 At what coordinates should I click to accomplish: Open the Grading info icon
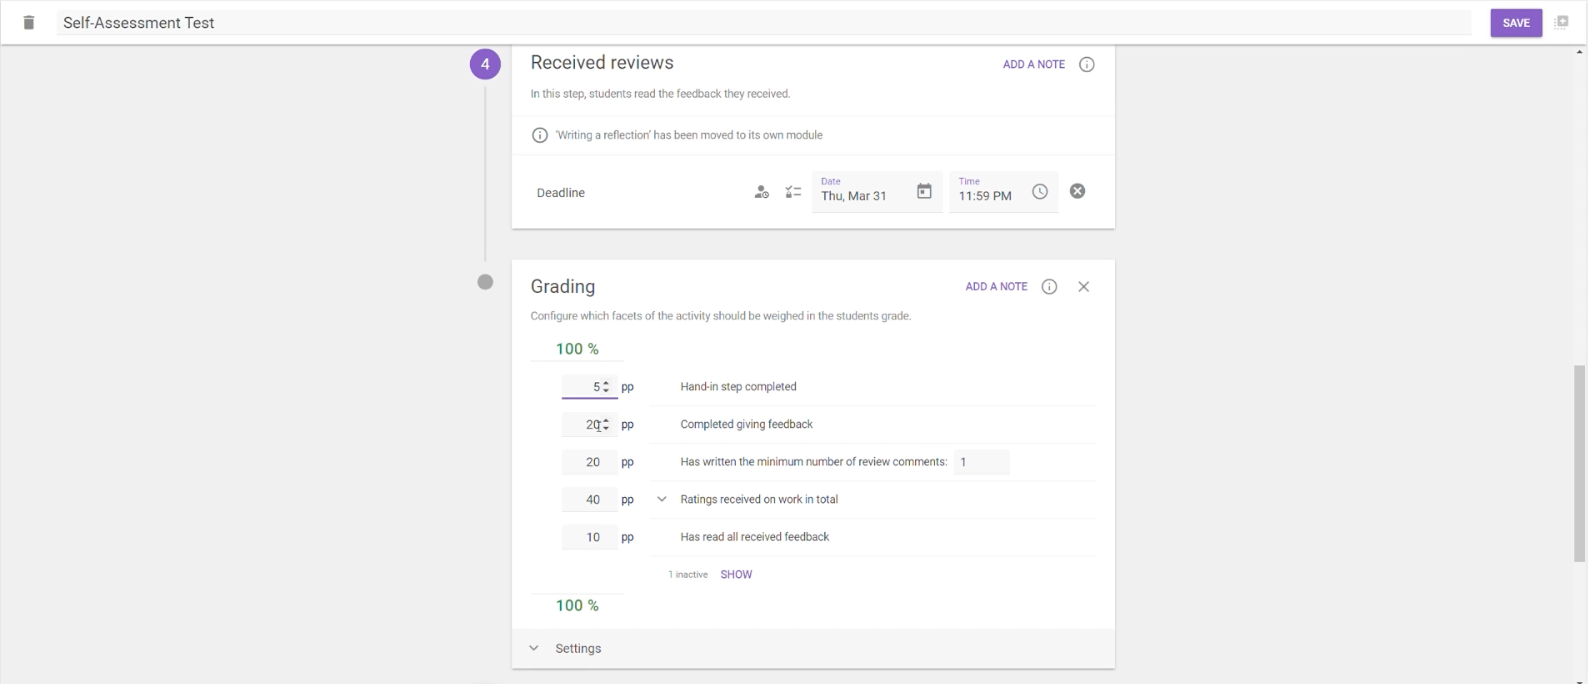point(1049,287)
